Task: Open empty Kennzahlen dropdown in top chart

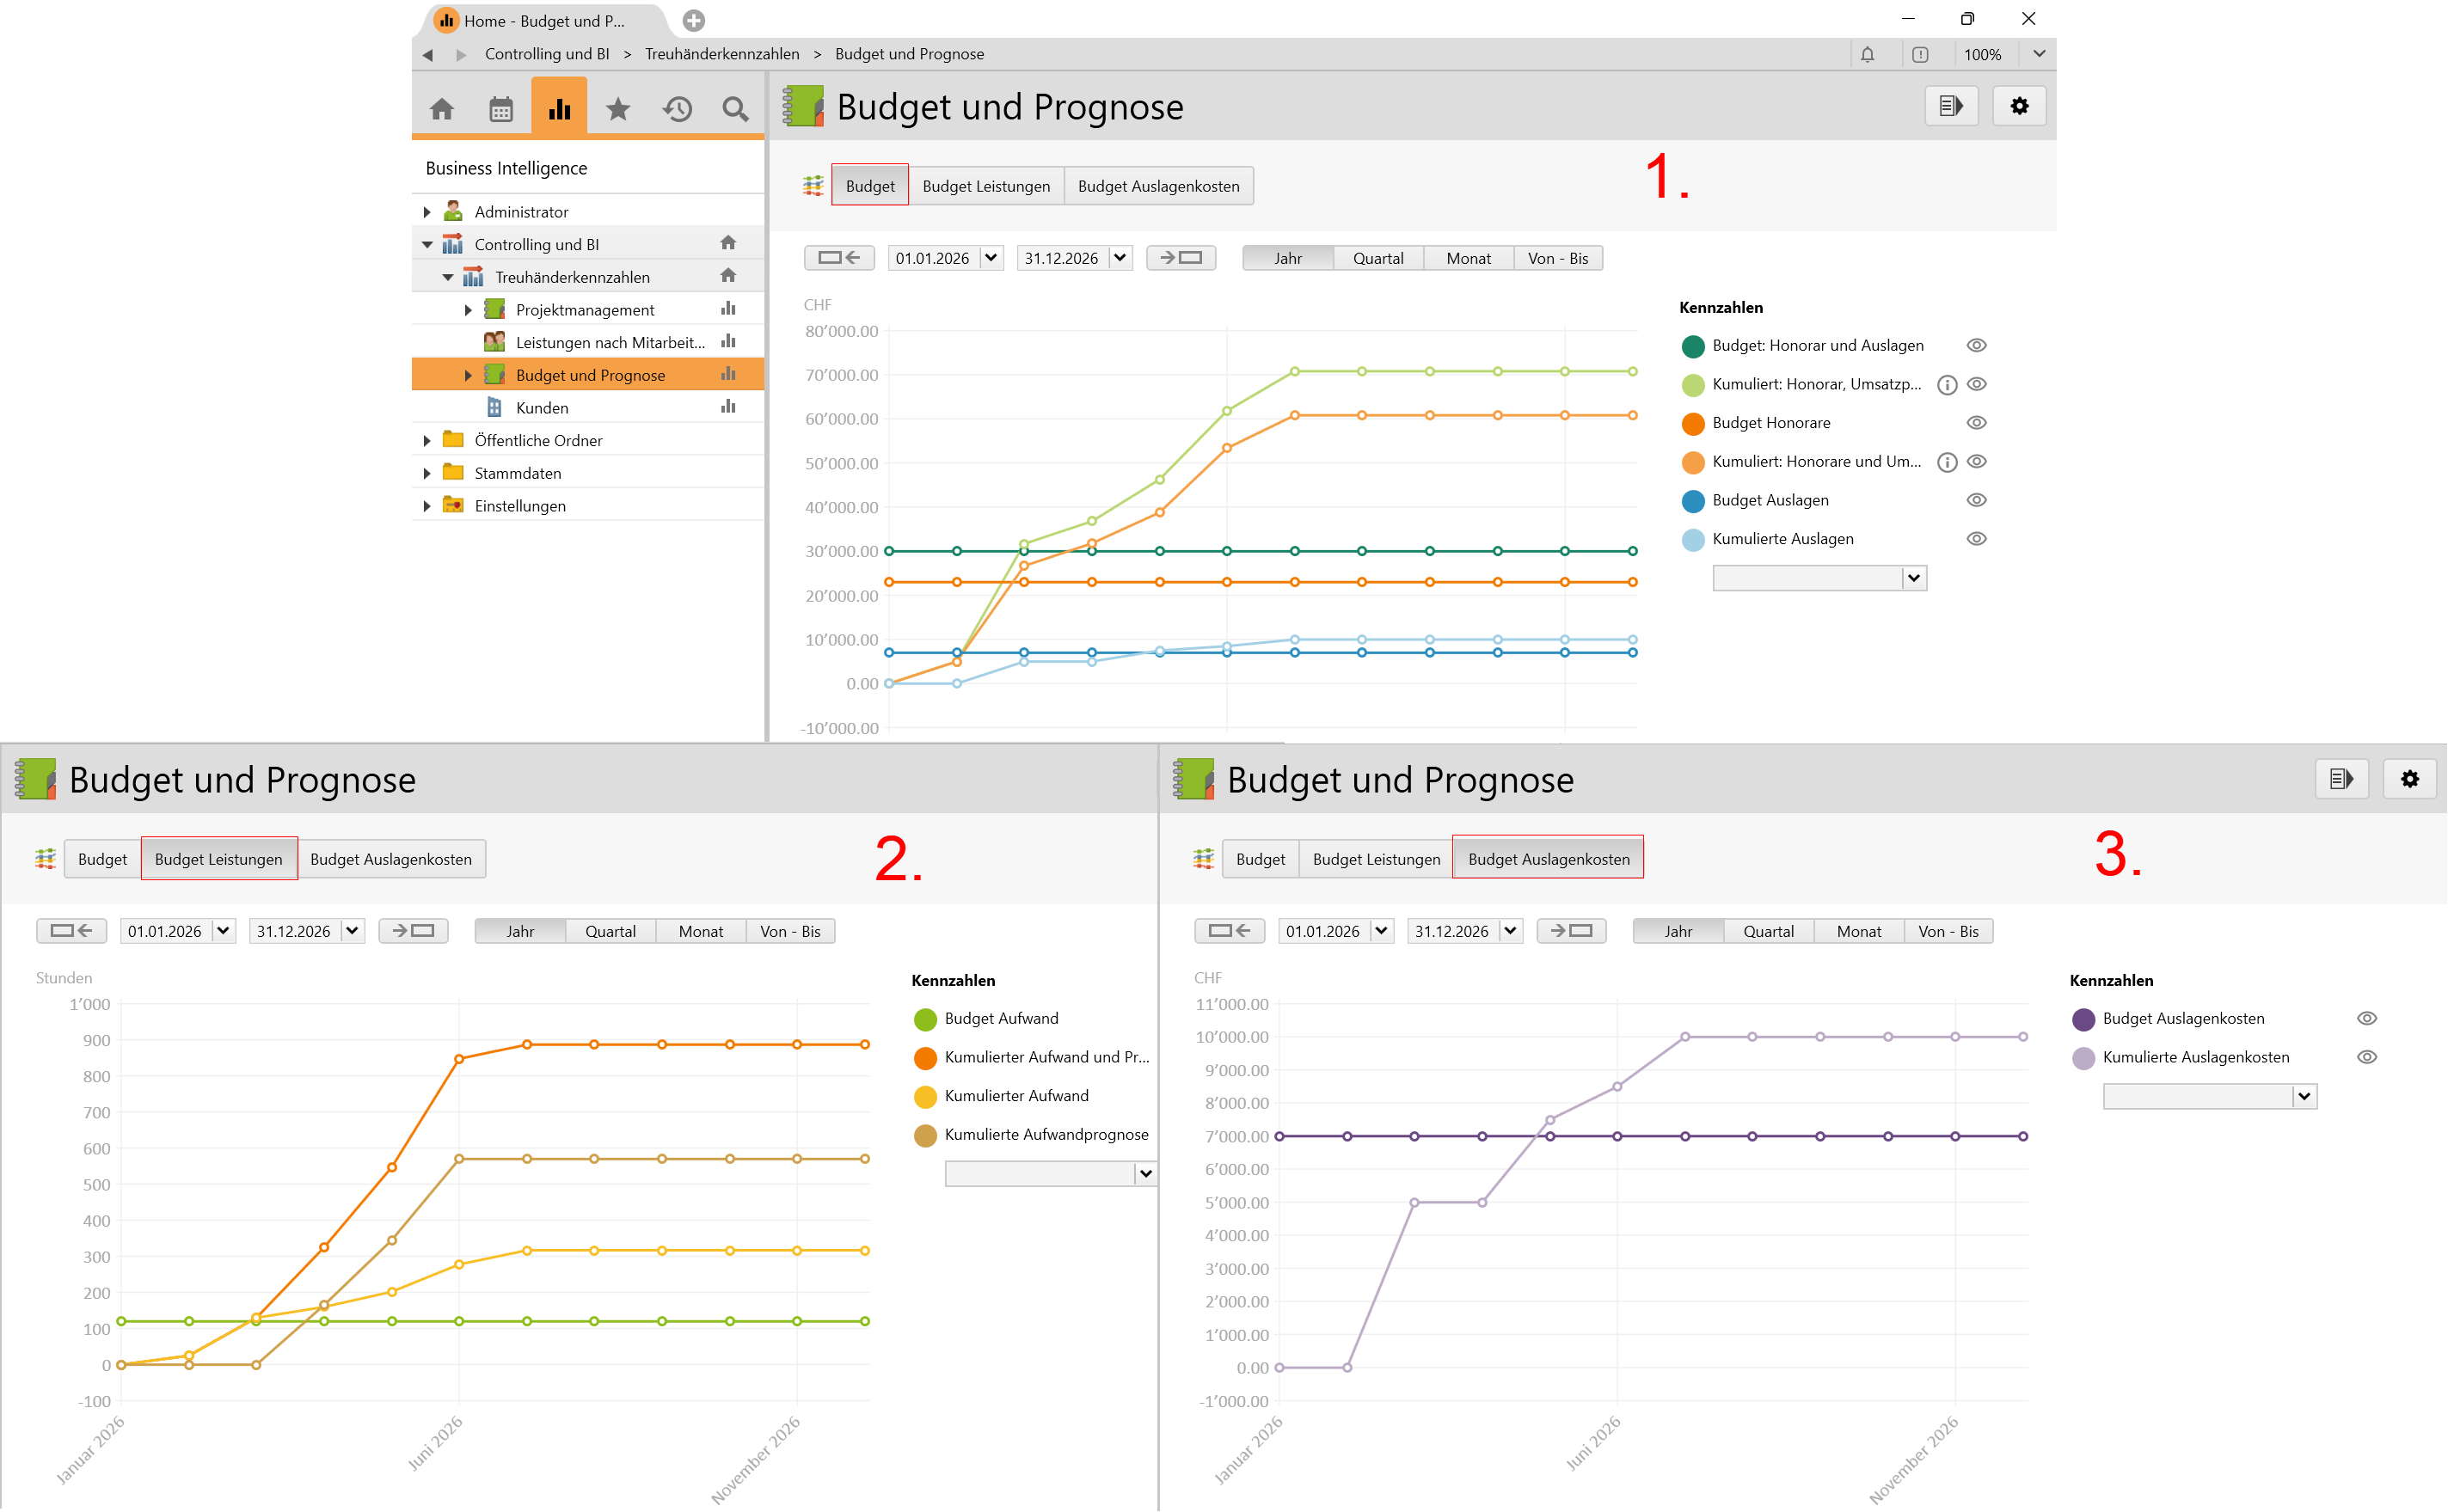Action: (1912, 578)
